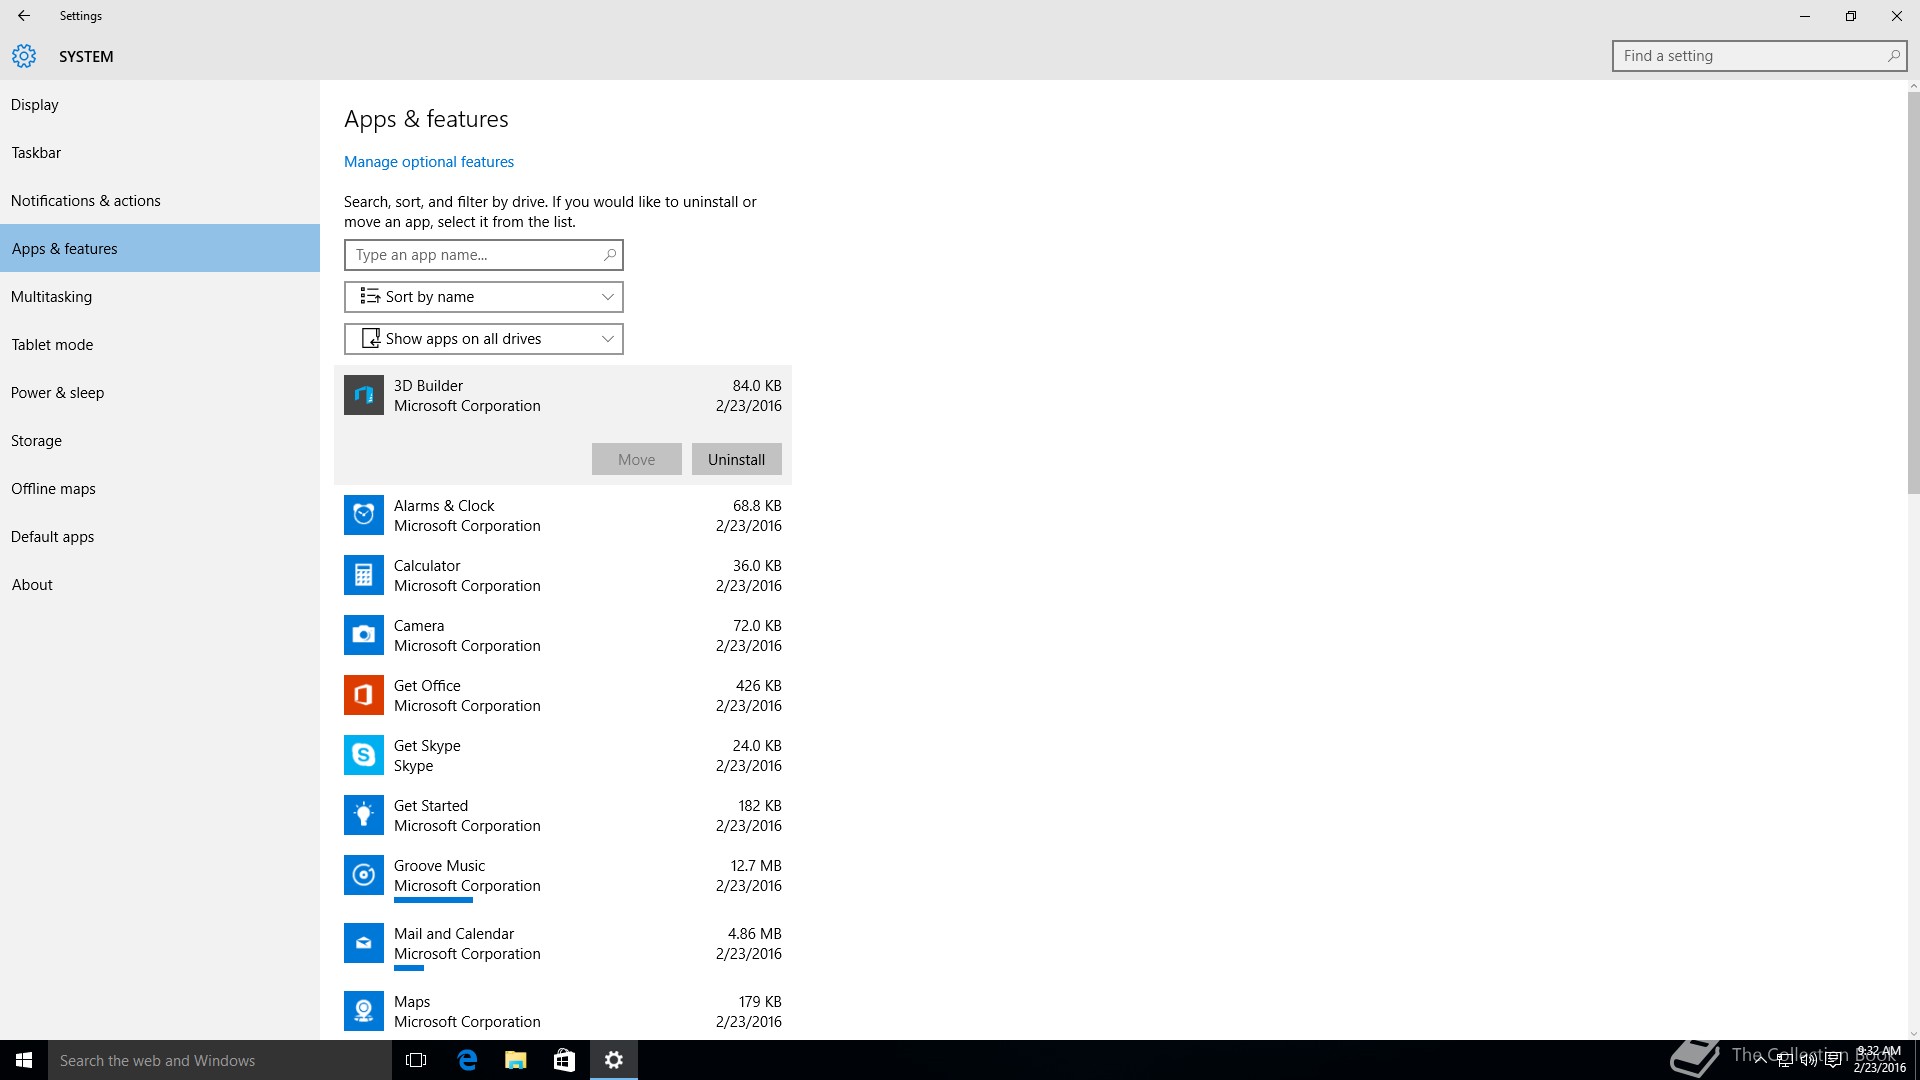Click the app name search magnifier
1920x1080 pixels.
pyautogui.click(x=609, y=255)
